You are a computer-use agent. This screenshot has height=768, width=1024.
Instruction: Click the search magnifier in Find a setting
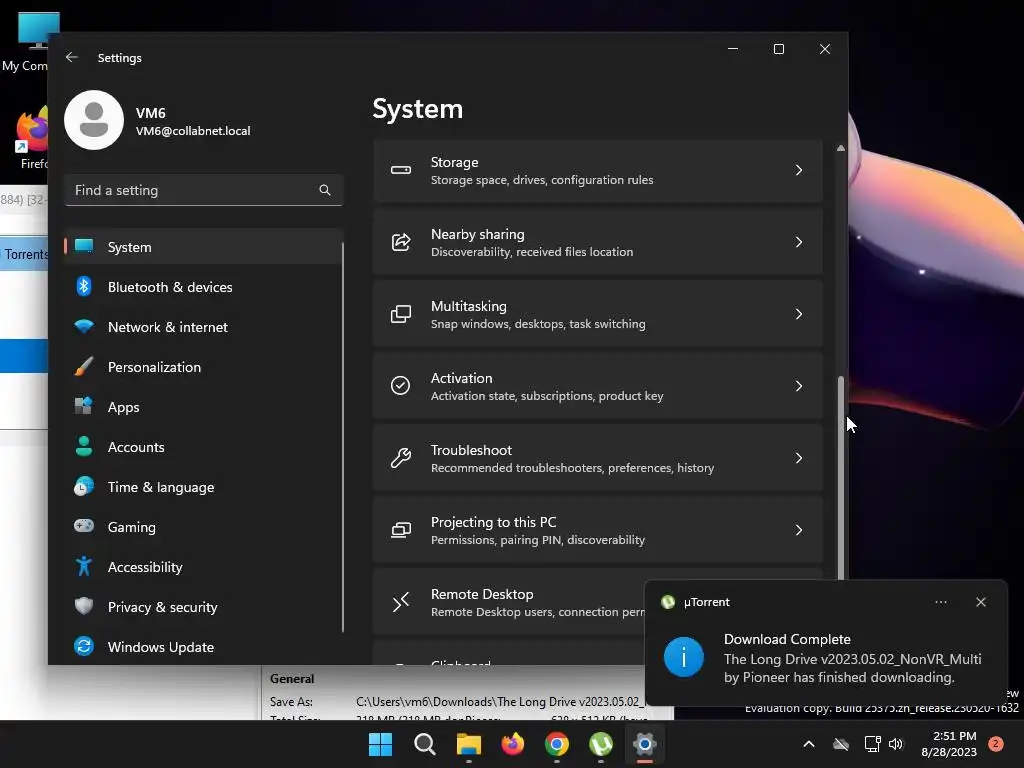[325, 190]
